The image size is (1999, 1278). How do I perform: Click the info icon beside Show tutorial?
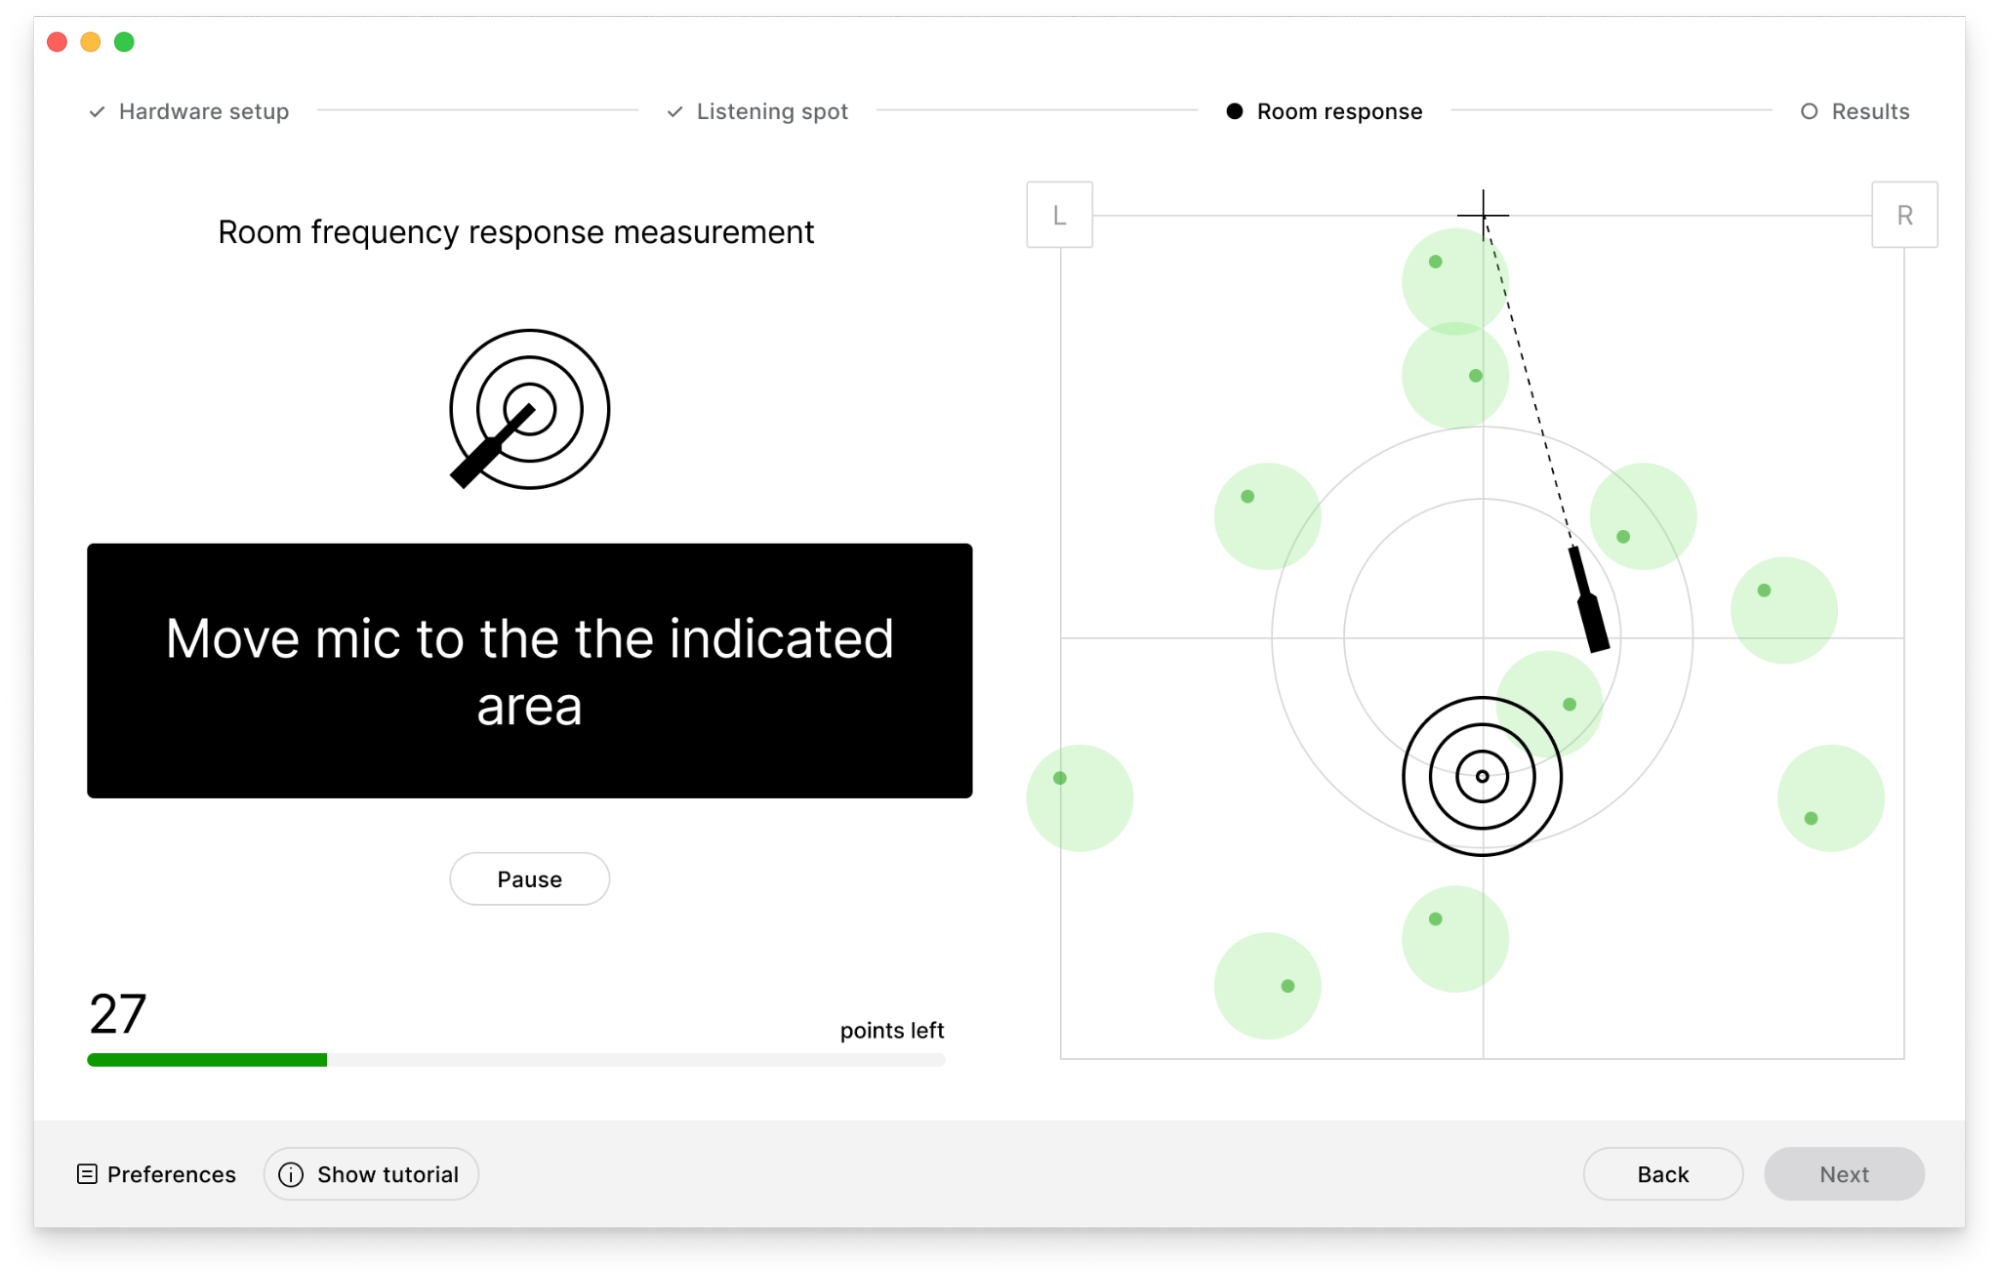291,1174
